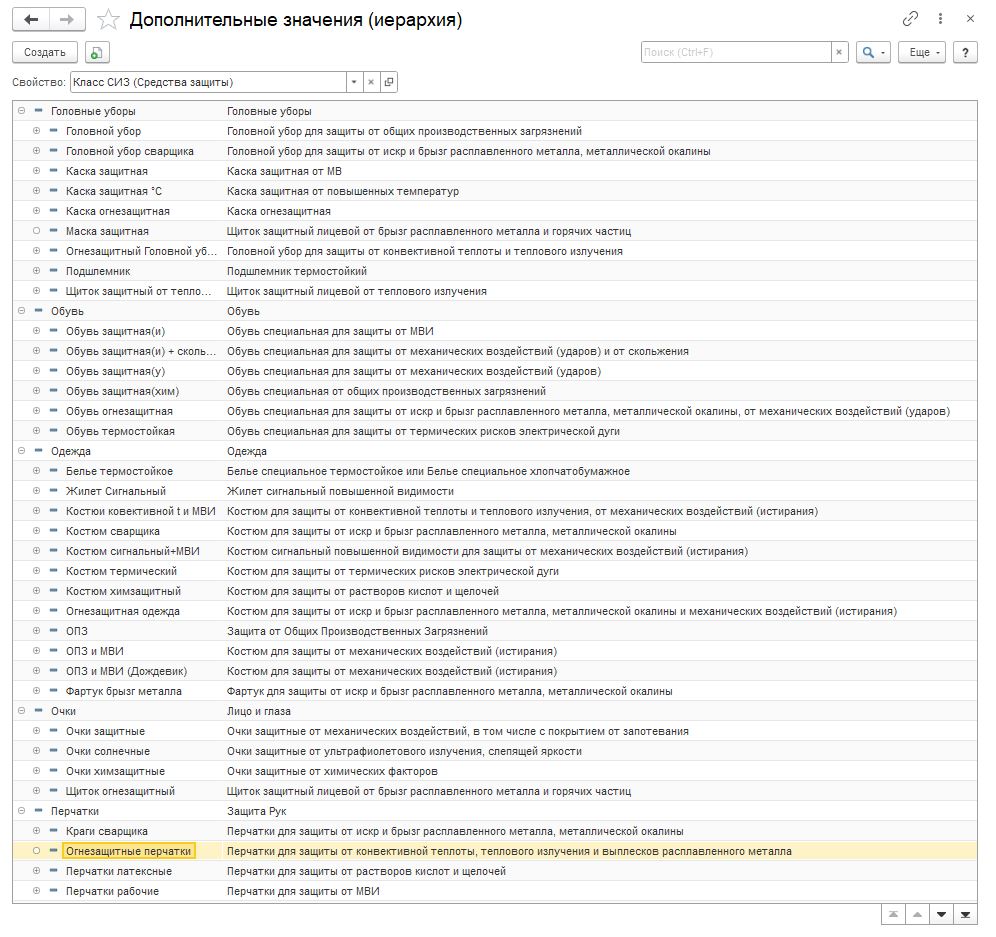Screen dimensions: 996x937
Task: Select the ОПЗ row
Action: click(494, 631)
